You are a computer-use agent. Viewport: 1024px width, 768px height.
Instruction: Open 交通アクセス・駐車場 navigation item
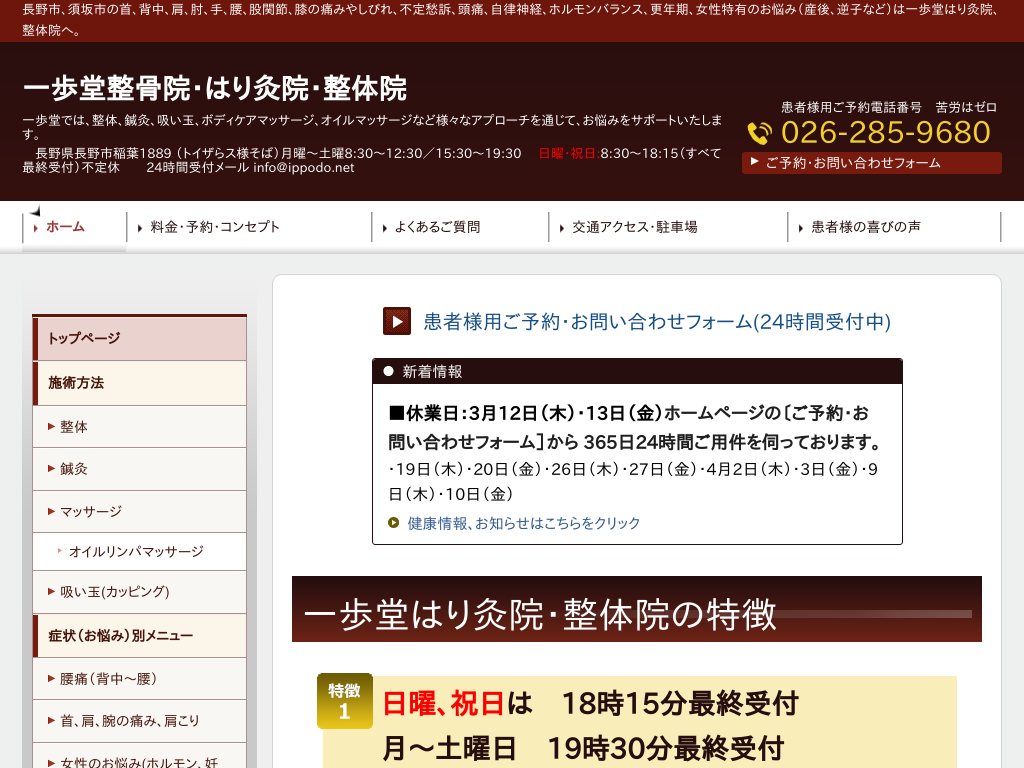coord(634,227)
